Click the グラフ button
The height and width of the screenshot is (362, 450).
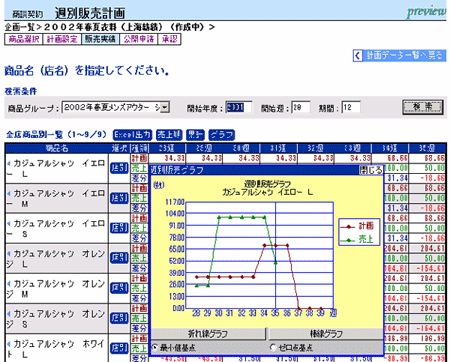222,135
